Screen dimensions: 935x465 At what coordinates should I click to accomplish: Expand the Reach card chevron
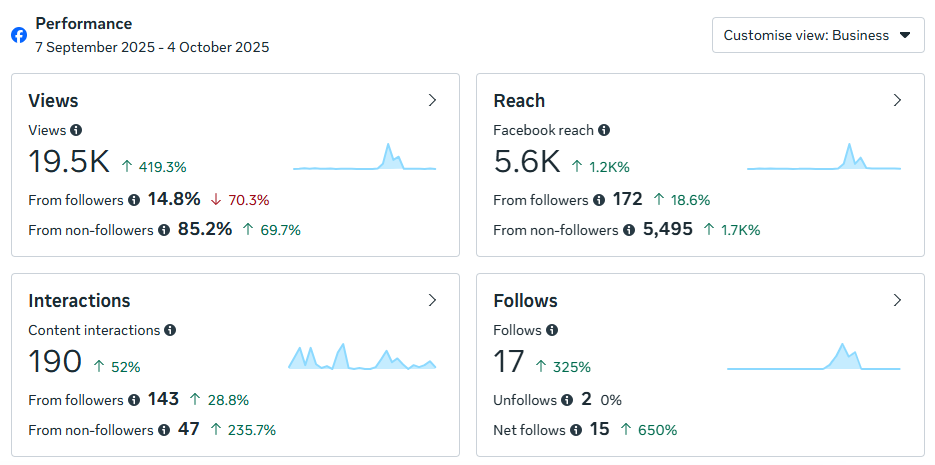click(897, 100)
